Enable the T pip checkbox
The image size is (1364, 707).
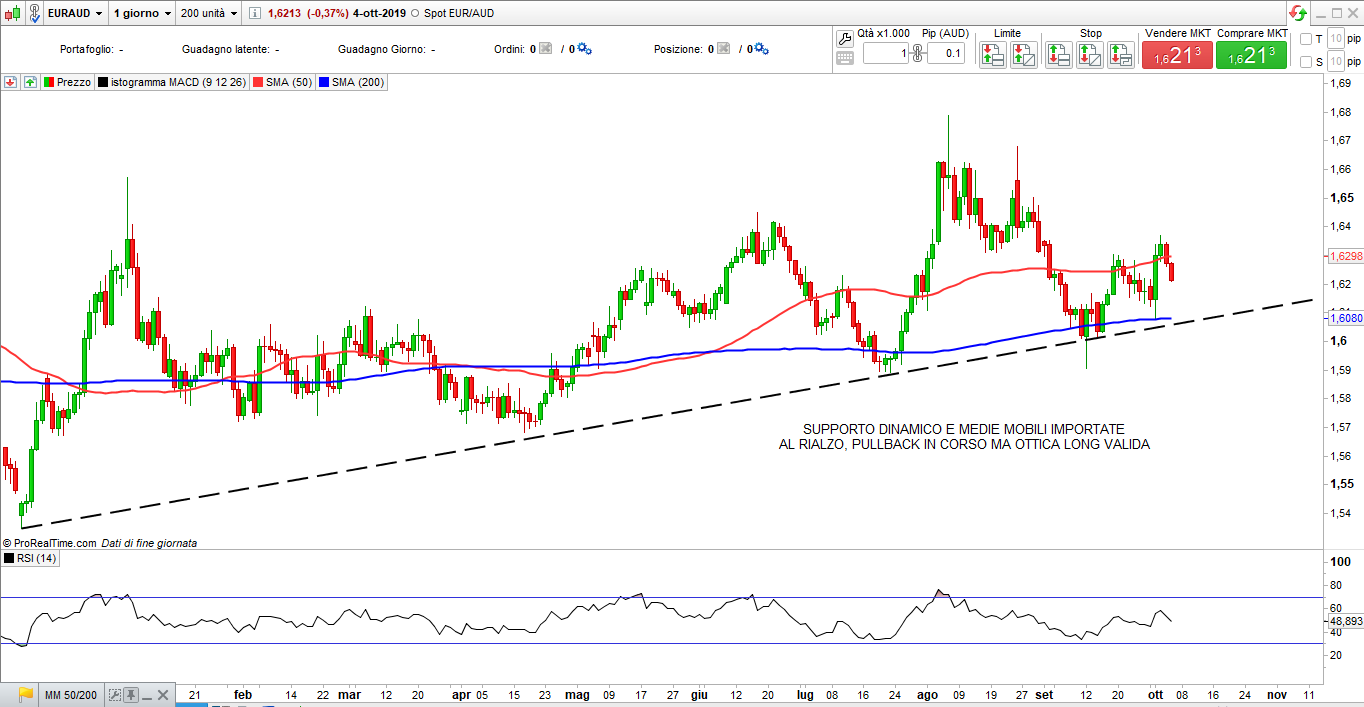(x=1306, y=39)
